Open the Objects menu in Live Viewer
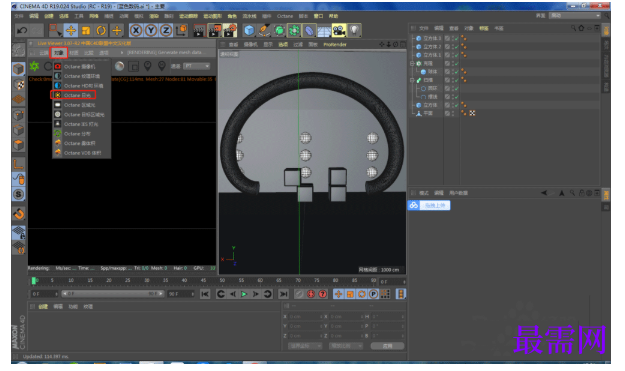The width and height of the screenshot is (625, 371). click(x=59, y=53)
